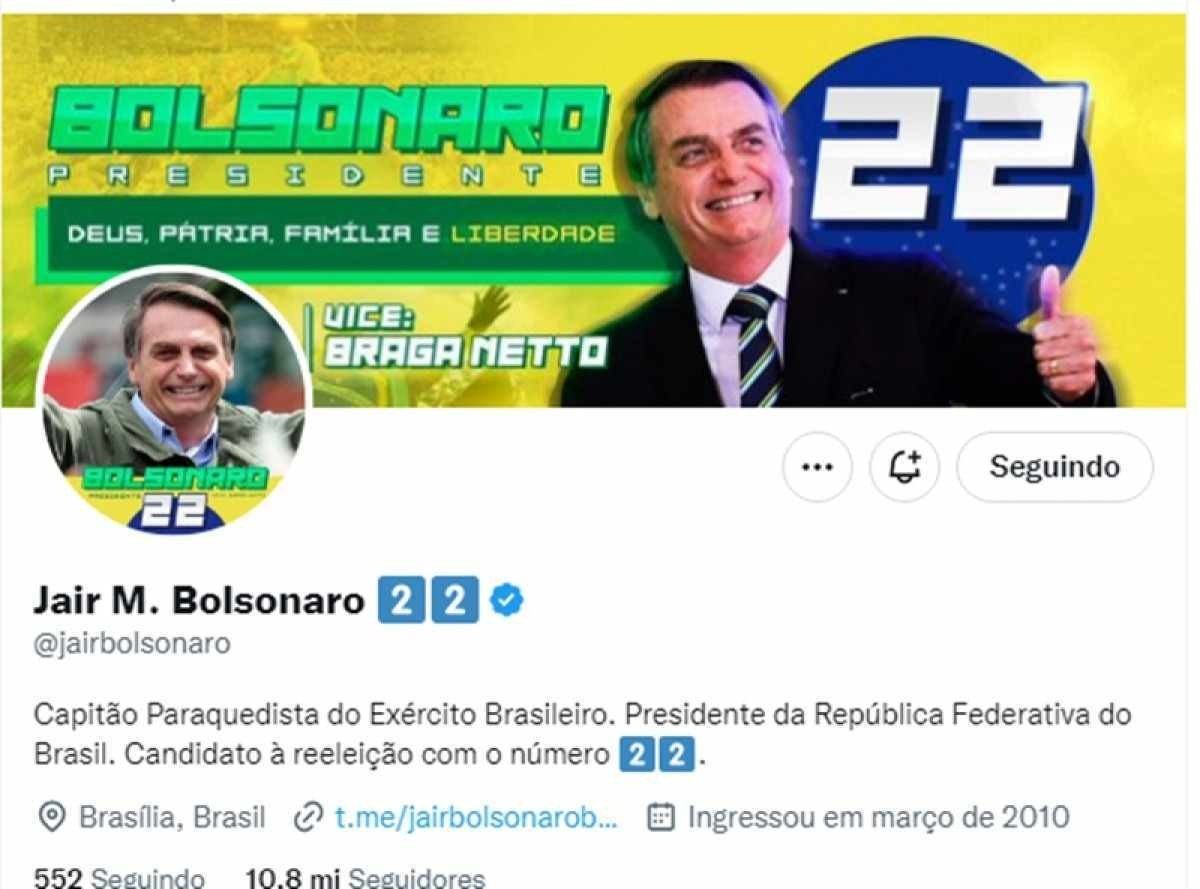The image size is (1200, 889).
Task: Click the link chain icon
Action: click(x=308, y=817)
